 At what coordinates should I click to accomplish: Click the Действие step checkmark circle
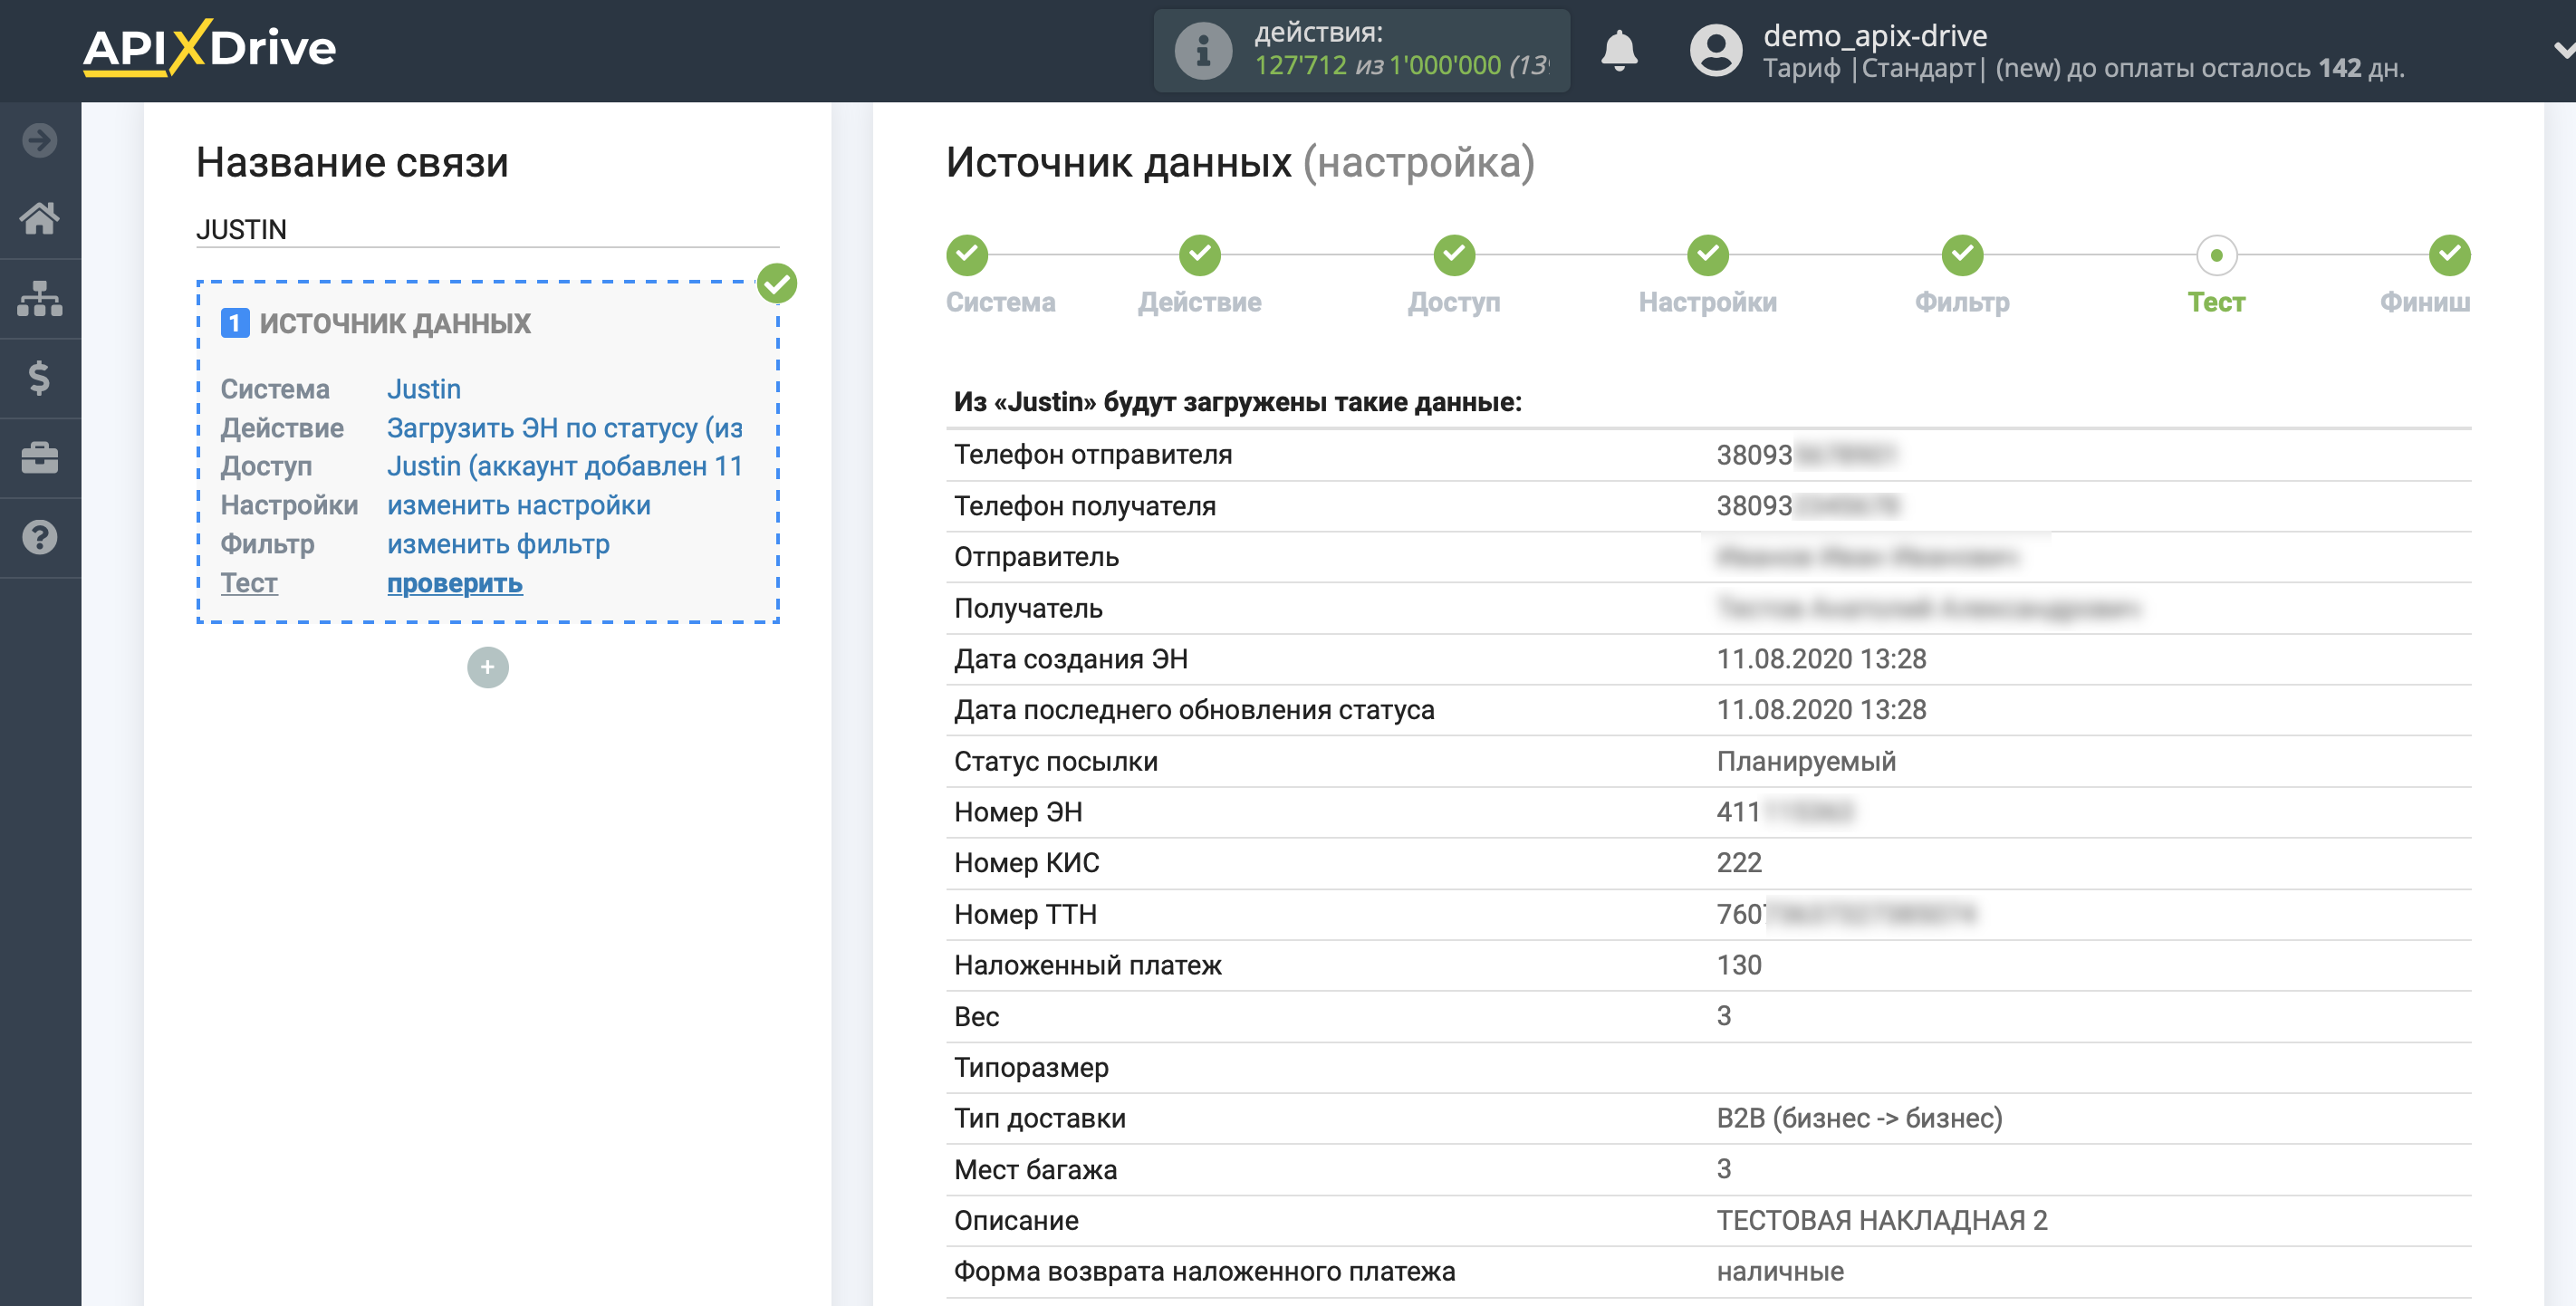point(1200,255)
